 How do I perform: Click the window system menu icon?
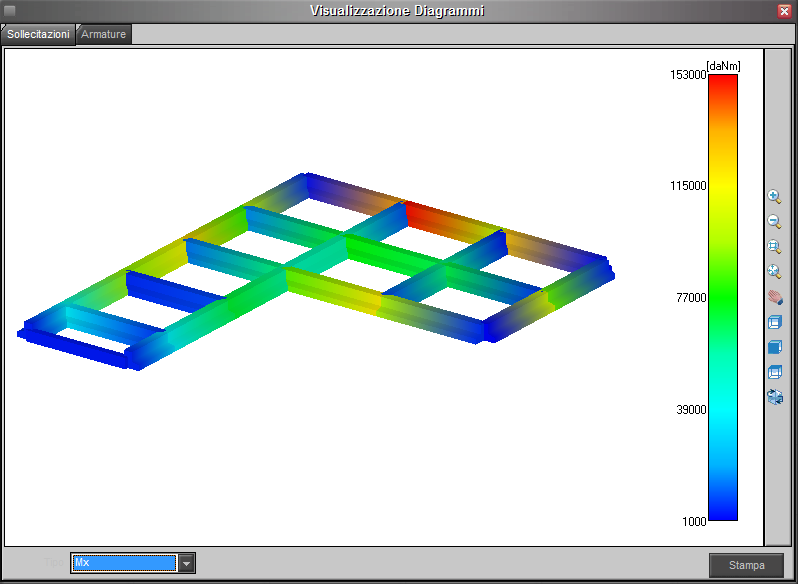[x=10, y=10]
